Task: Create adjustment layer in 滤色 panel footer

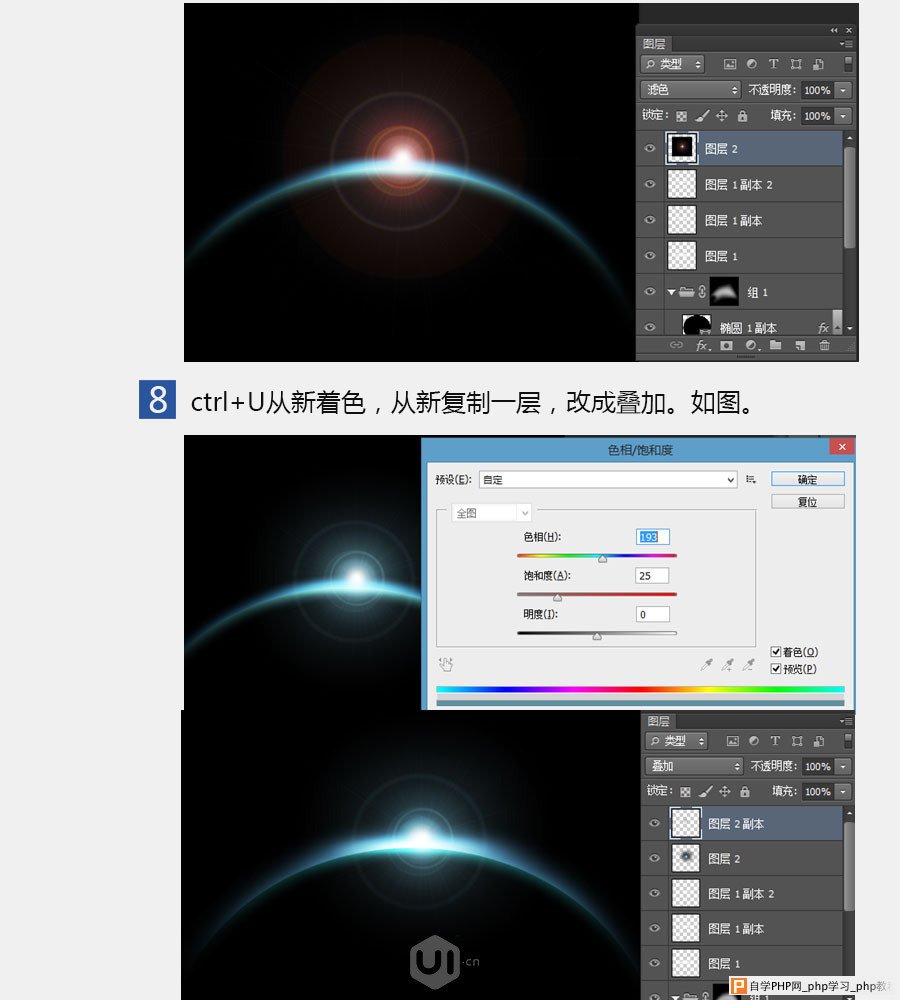Action: (x=752, y=345)
